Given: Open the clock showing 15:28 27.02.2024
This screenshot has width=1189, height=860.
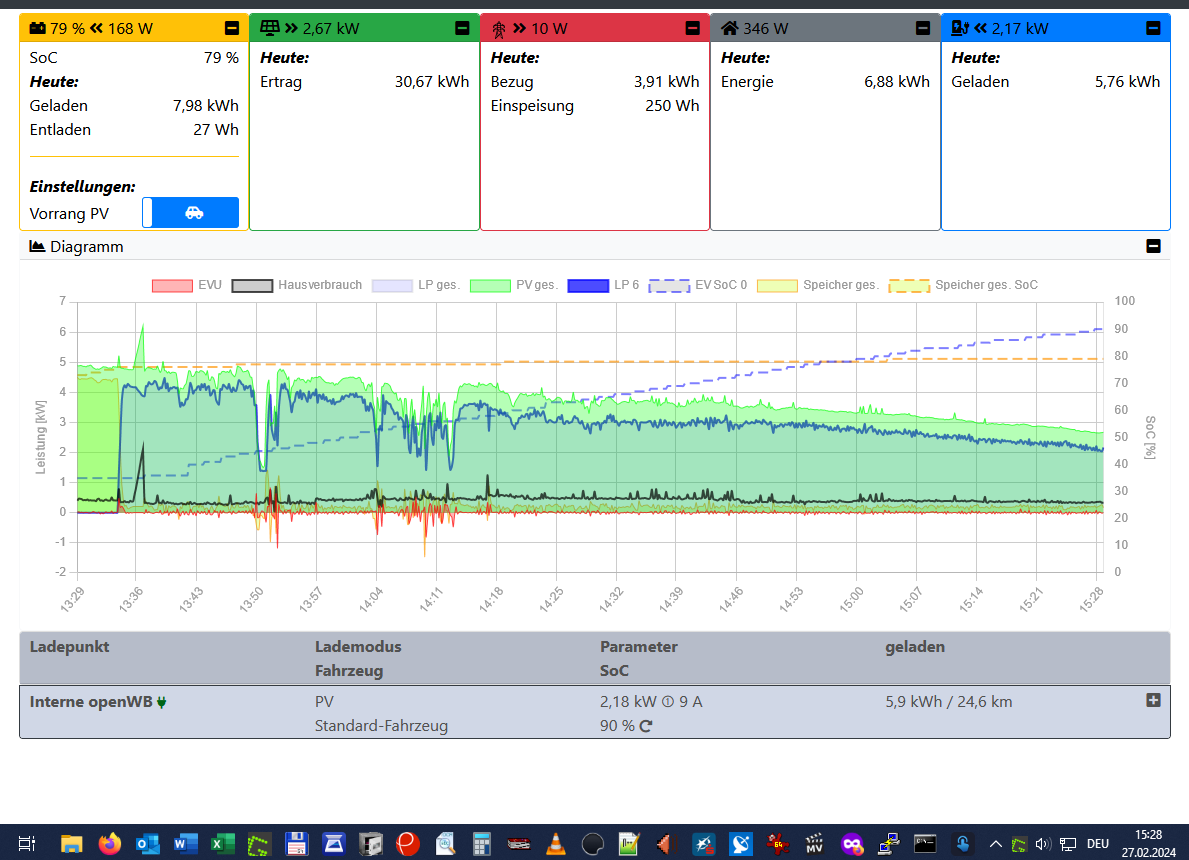Looking at the screenshot, I should click(1149, 843).
